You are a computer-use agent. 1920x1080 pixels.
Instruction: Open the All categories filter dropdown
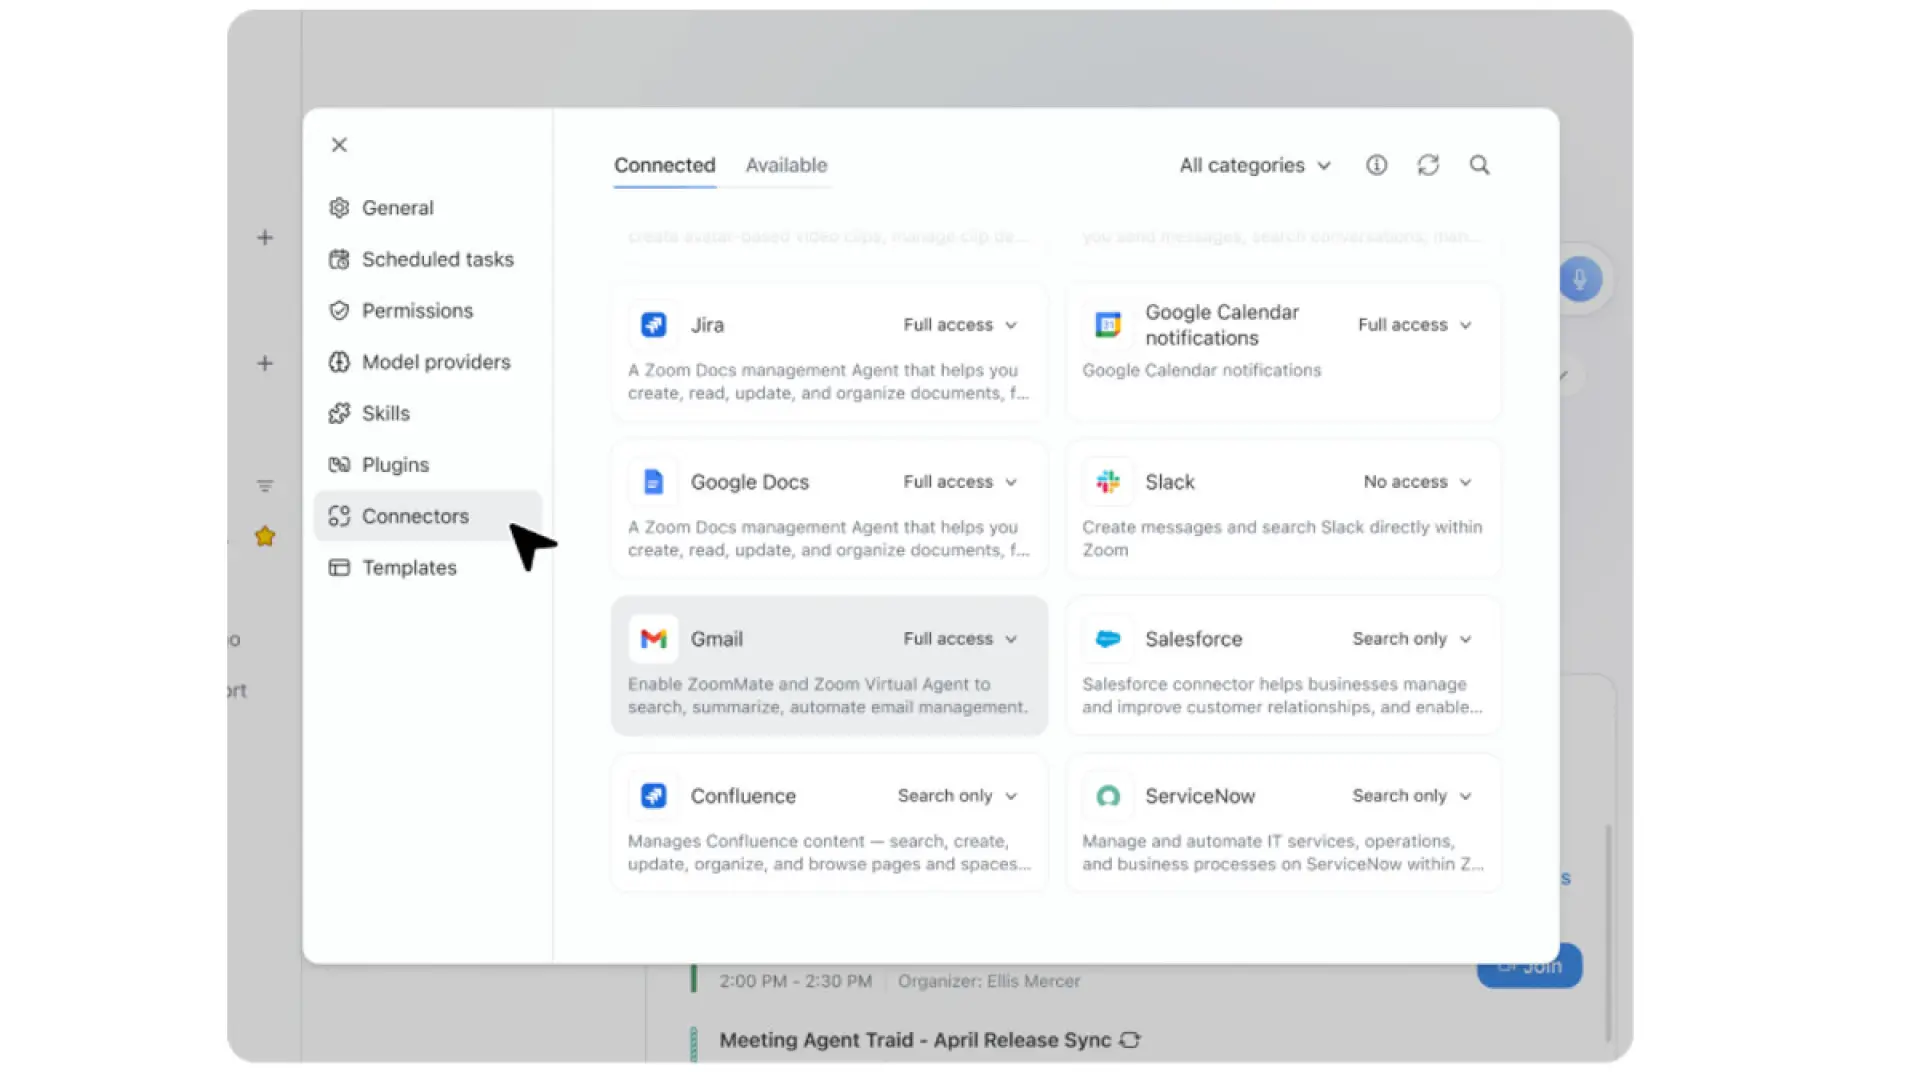[1255, 165]
